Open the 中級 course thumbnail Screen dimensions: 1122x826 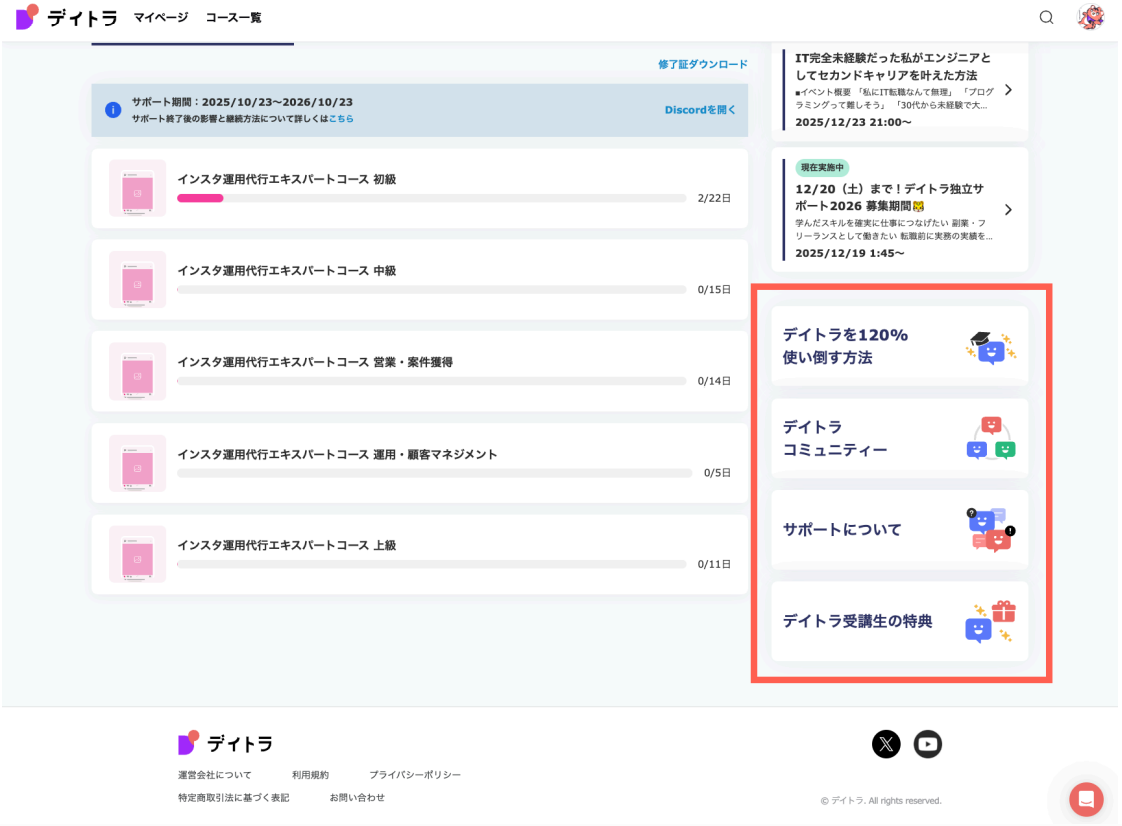[x=137, y=280]
